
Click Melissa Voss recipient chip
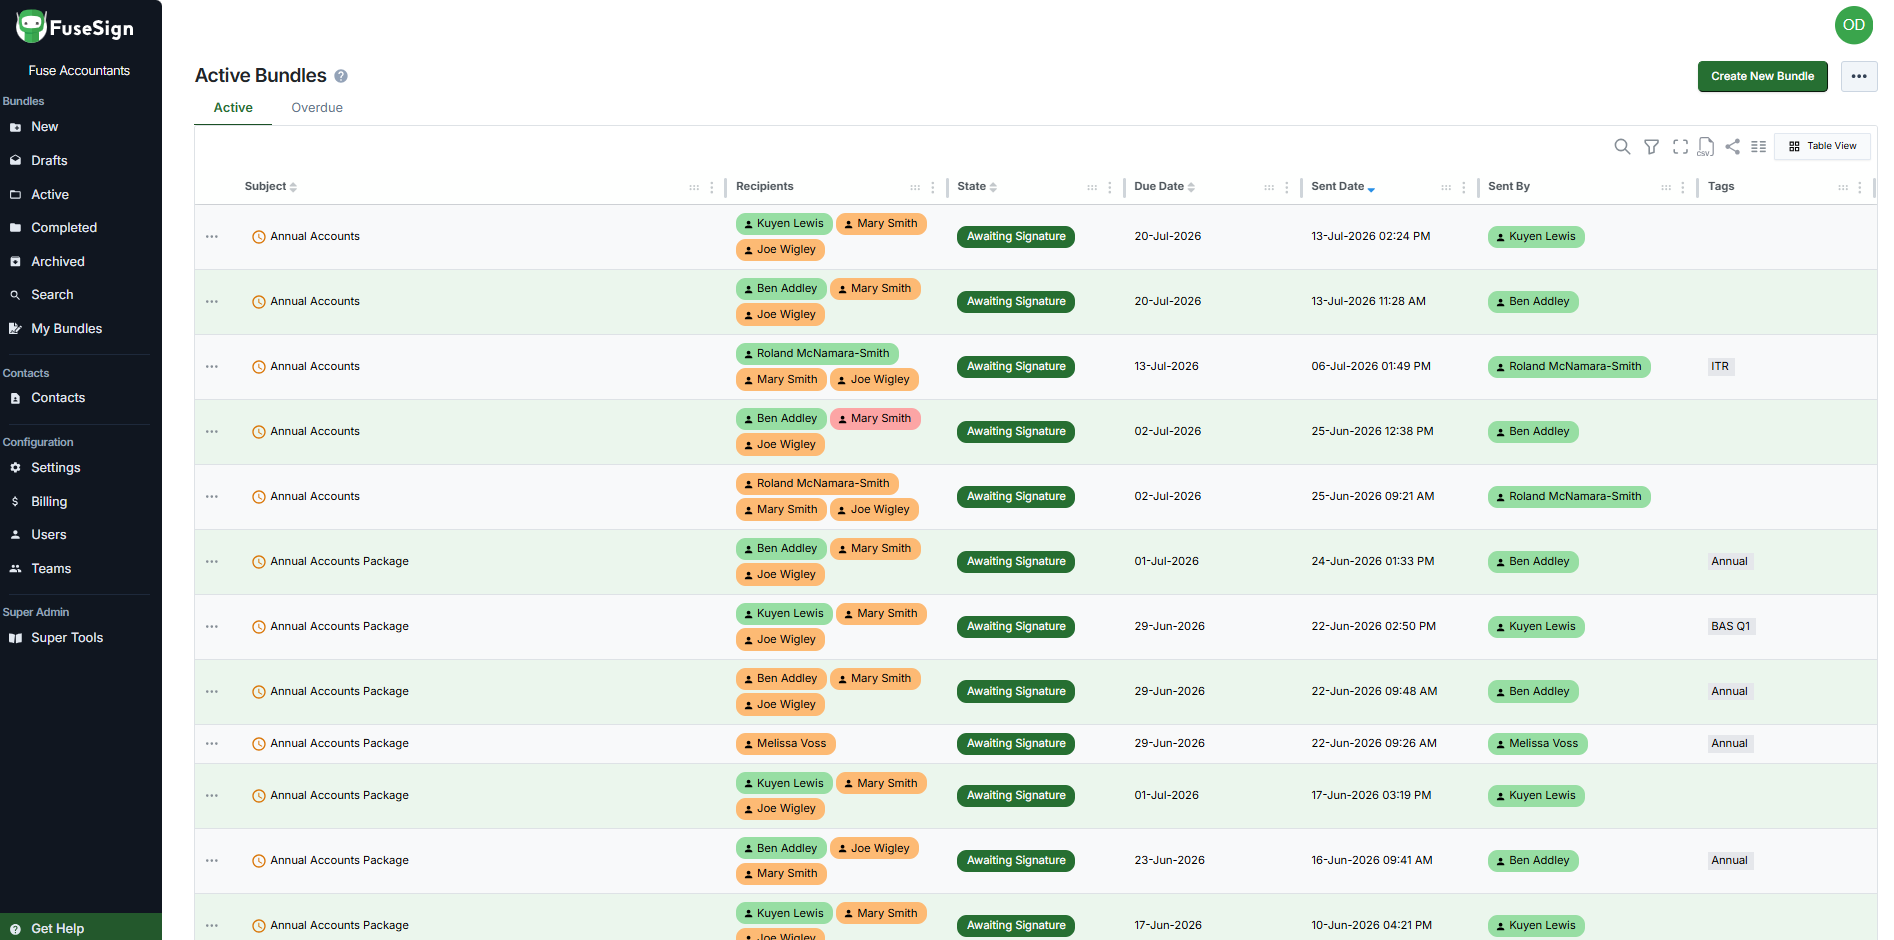(x=785, y=744)
